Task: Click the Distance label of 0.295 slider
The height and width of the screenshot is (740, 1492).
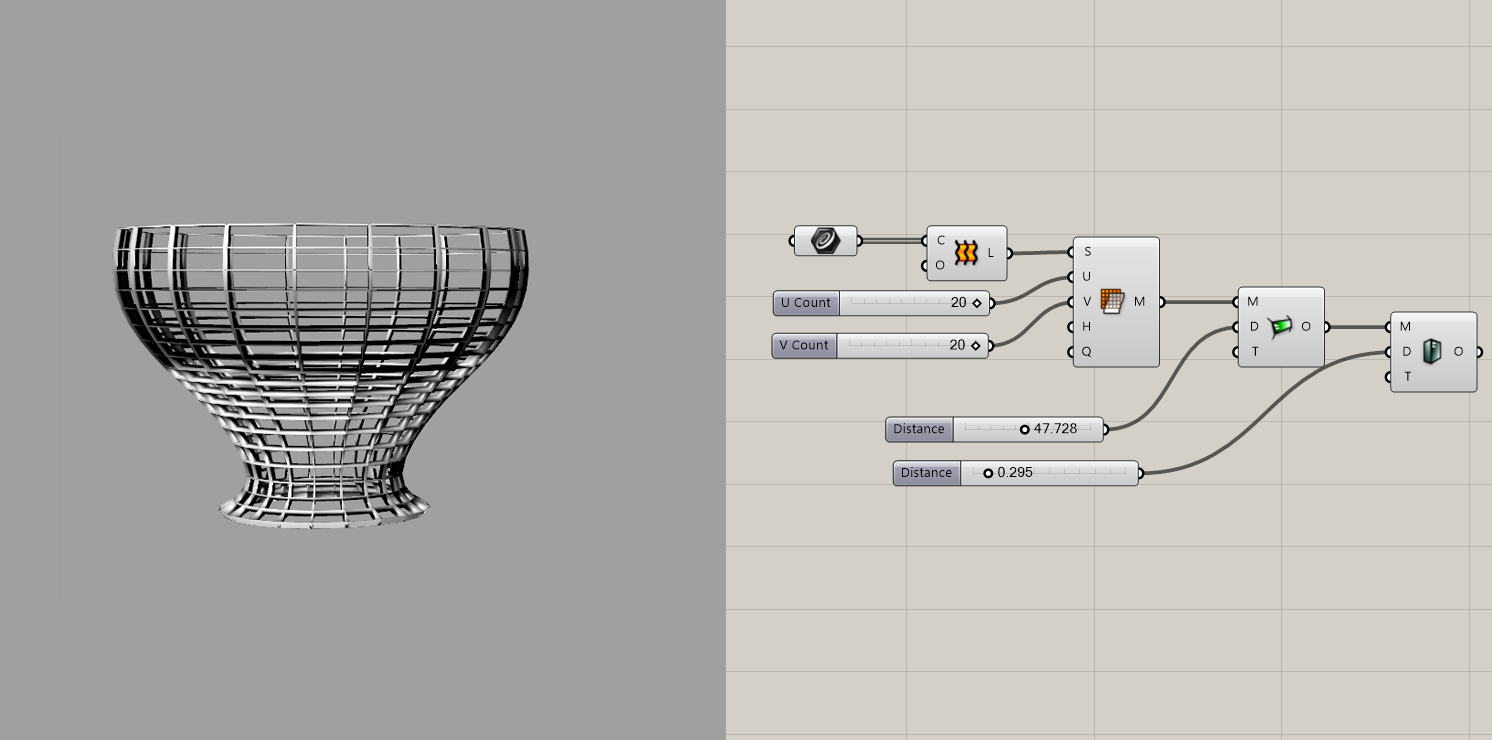Action: pyautogui.click(x=926, y=473)
